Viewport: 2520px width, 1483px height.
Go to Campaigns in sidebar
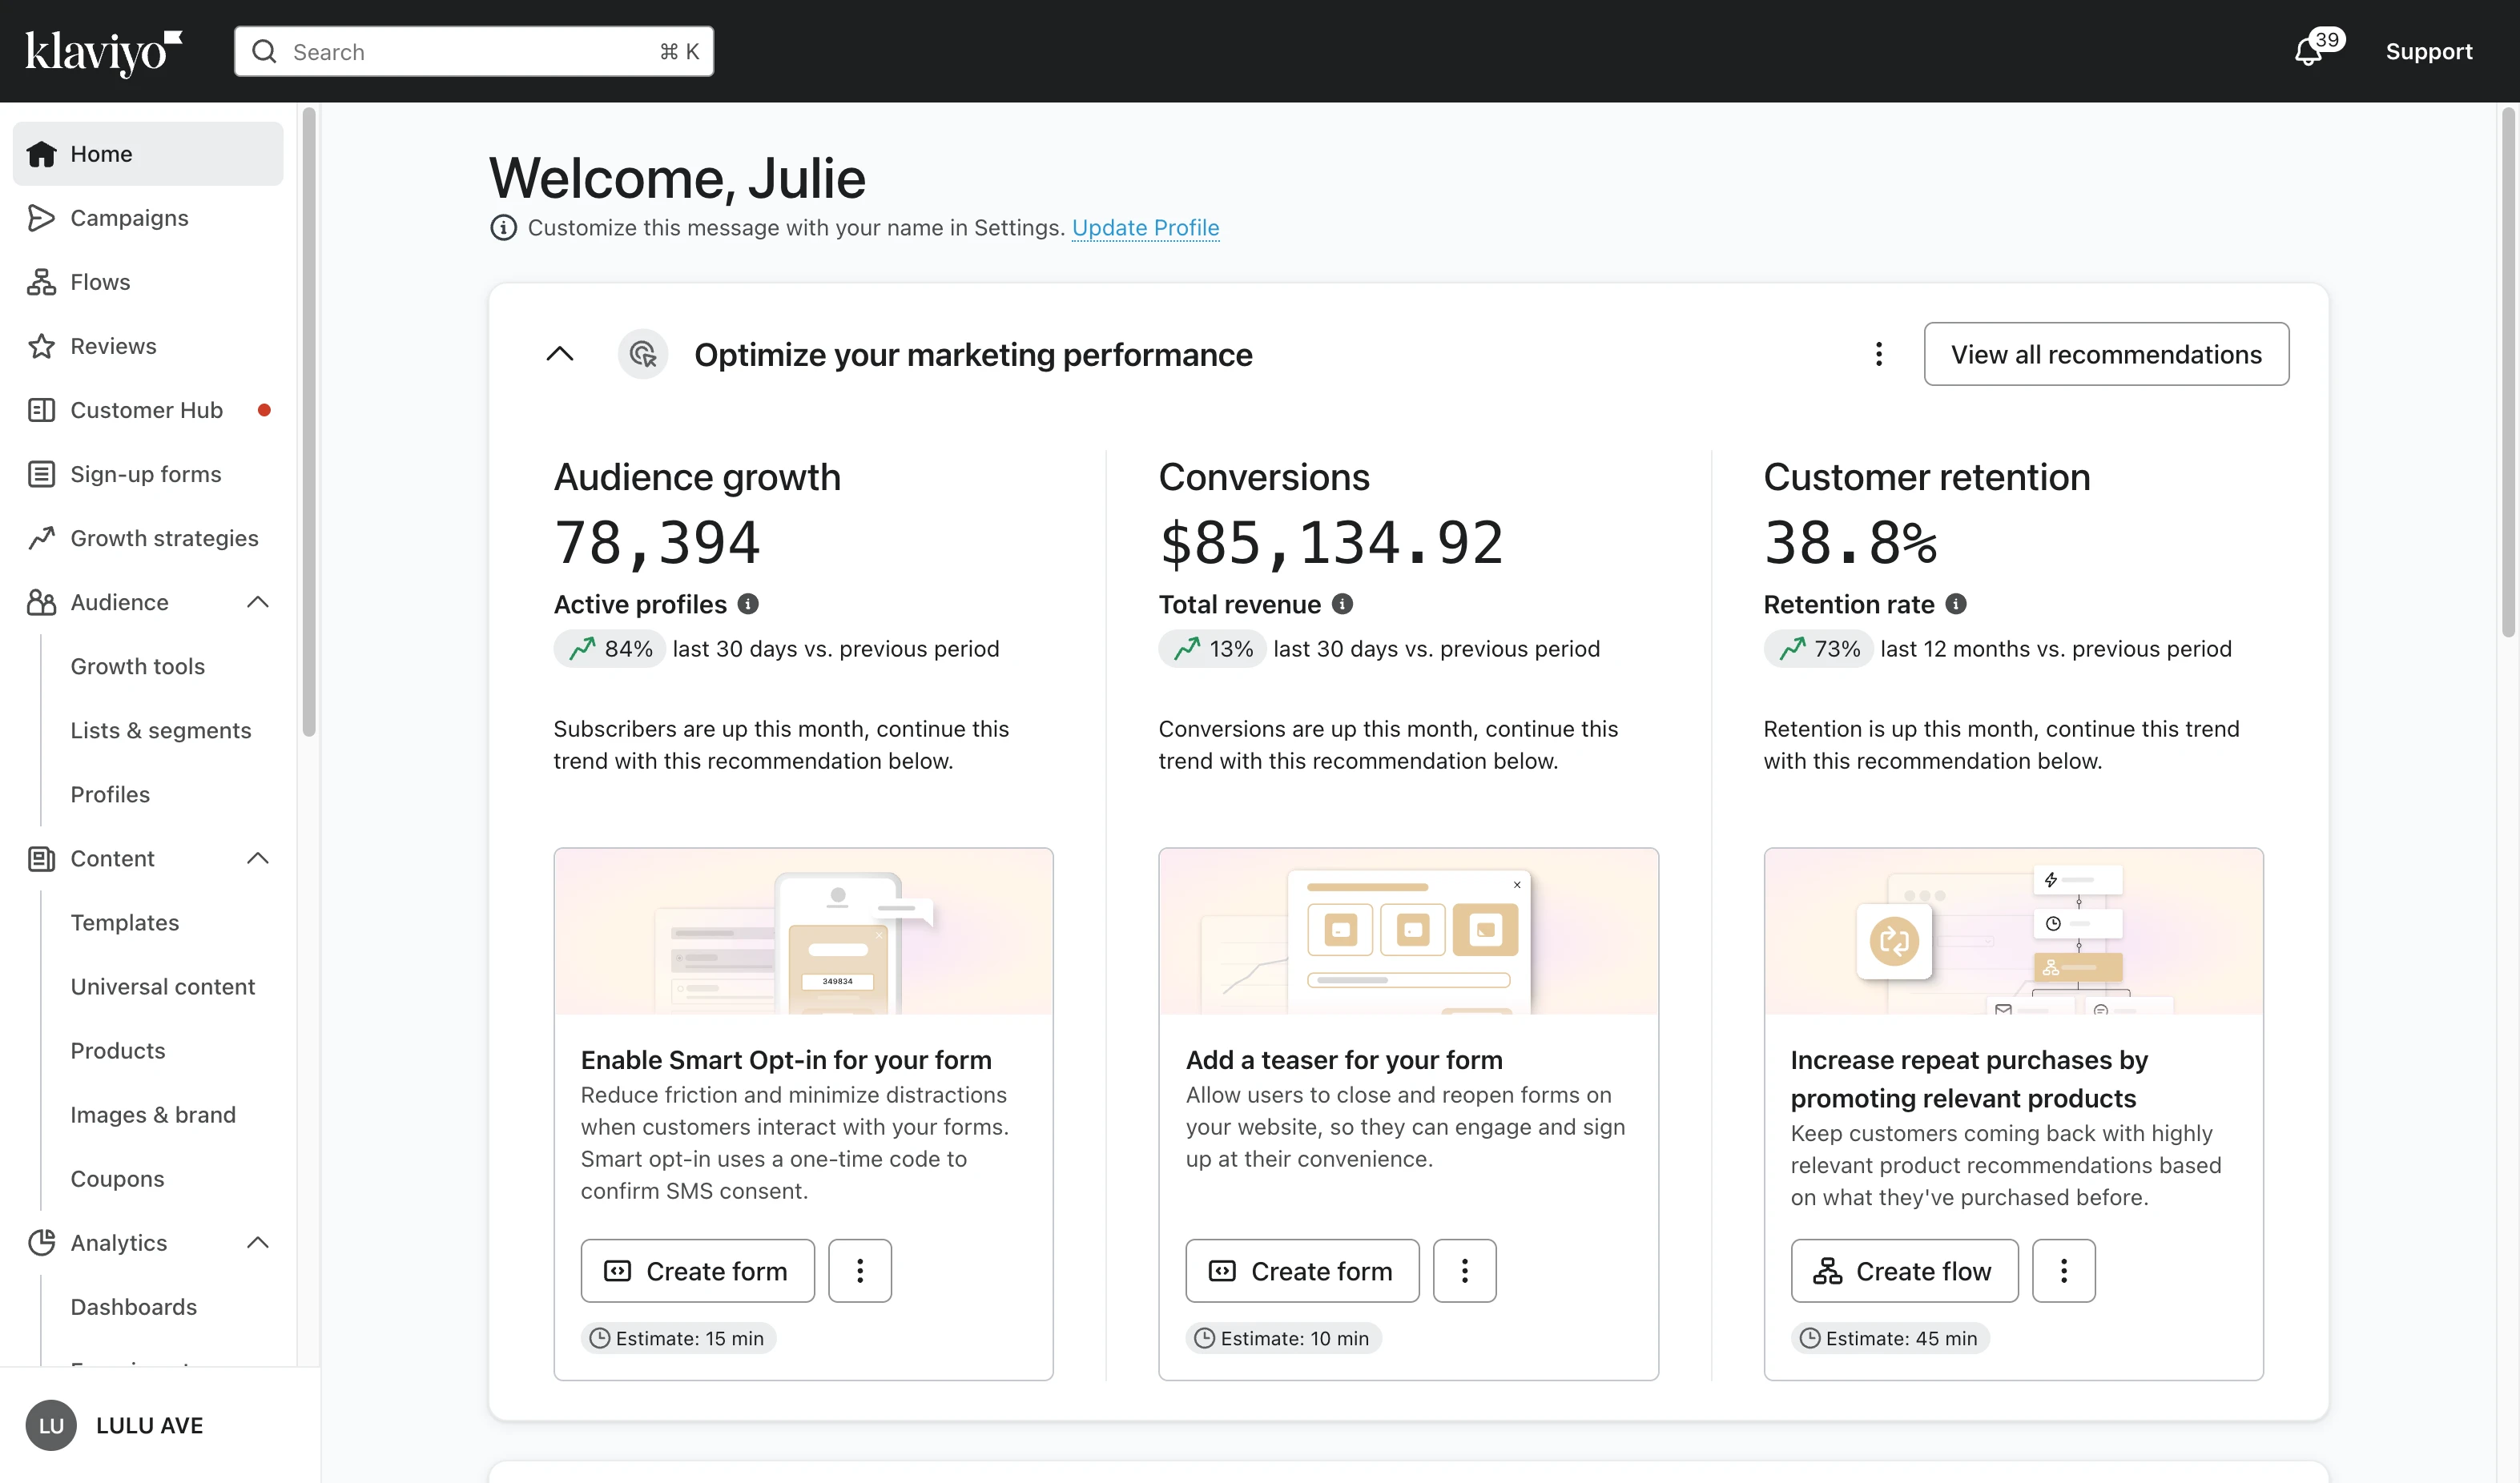pos(148,218)
